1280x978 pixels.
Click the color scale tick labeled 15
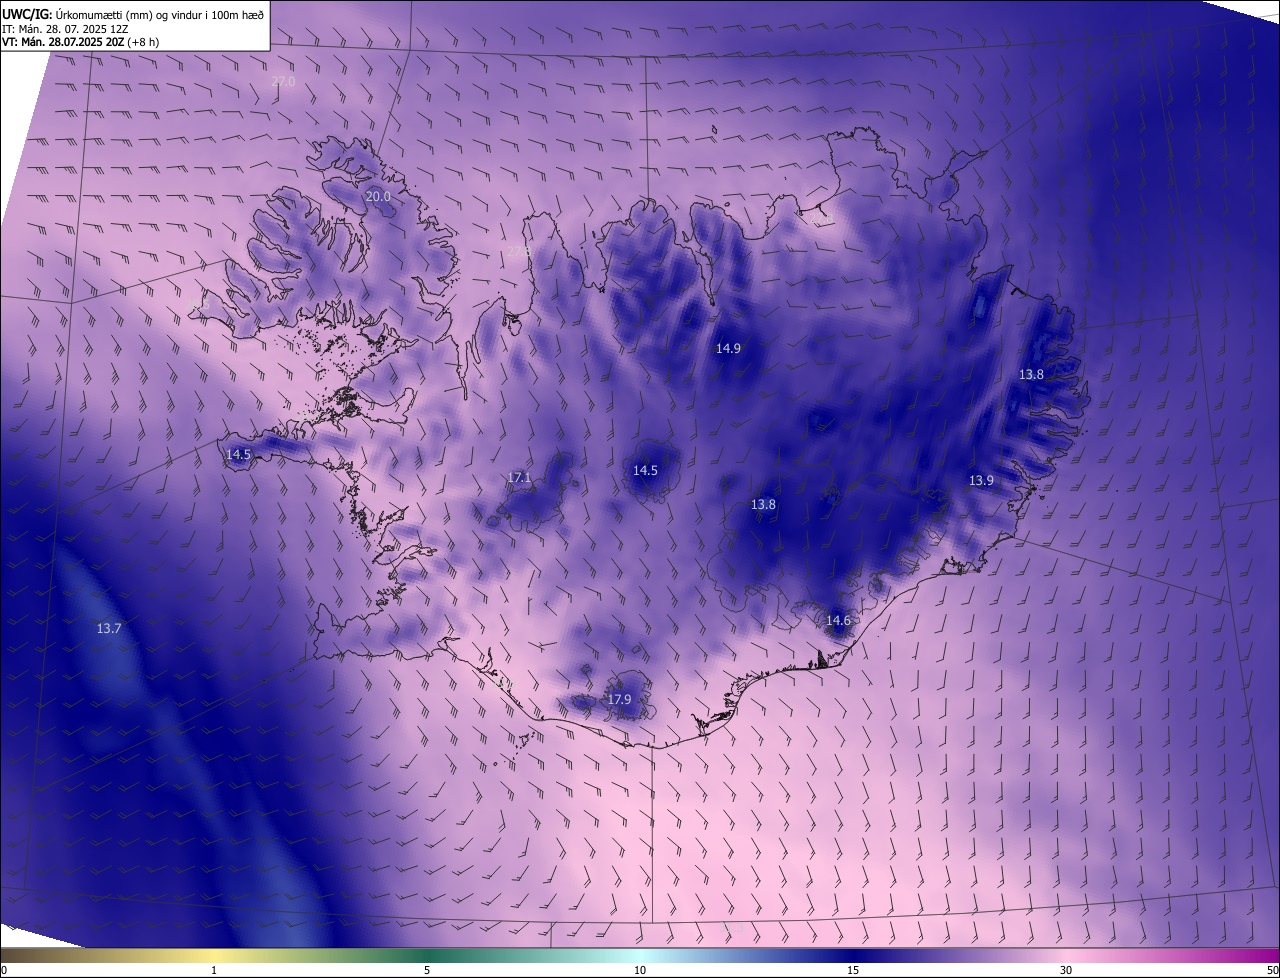pos(853,970)
